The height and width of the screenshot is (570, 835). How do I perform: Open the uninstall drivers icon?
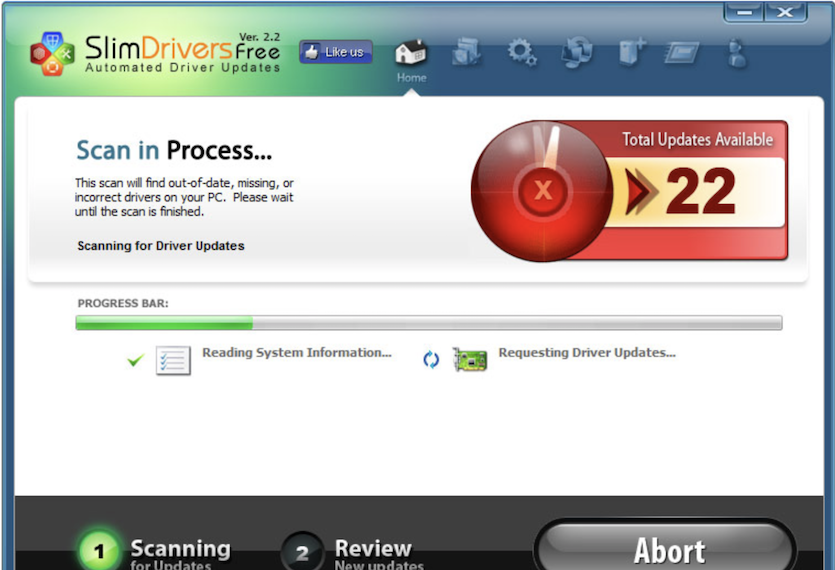coord(633,52)
